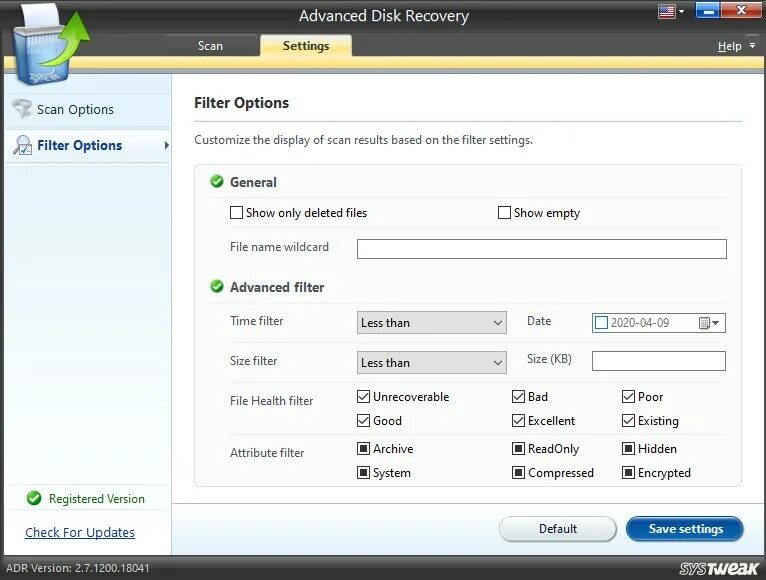
Task: Click the arrow beside Filter Options
Action: (x=167, y=145)
